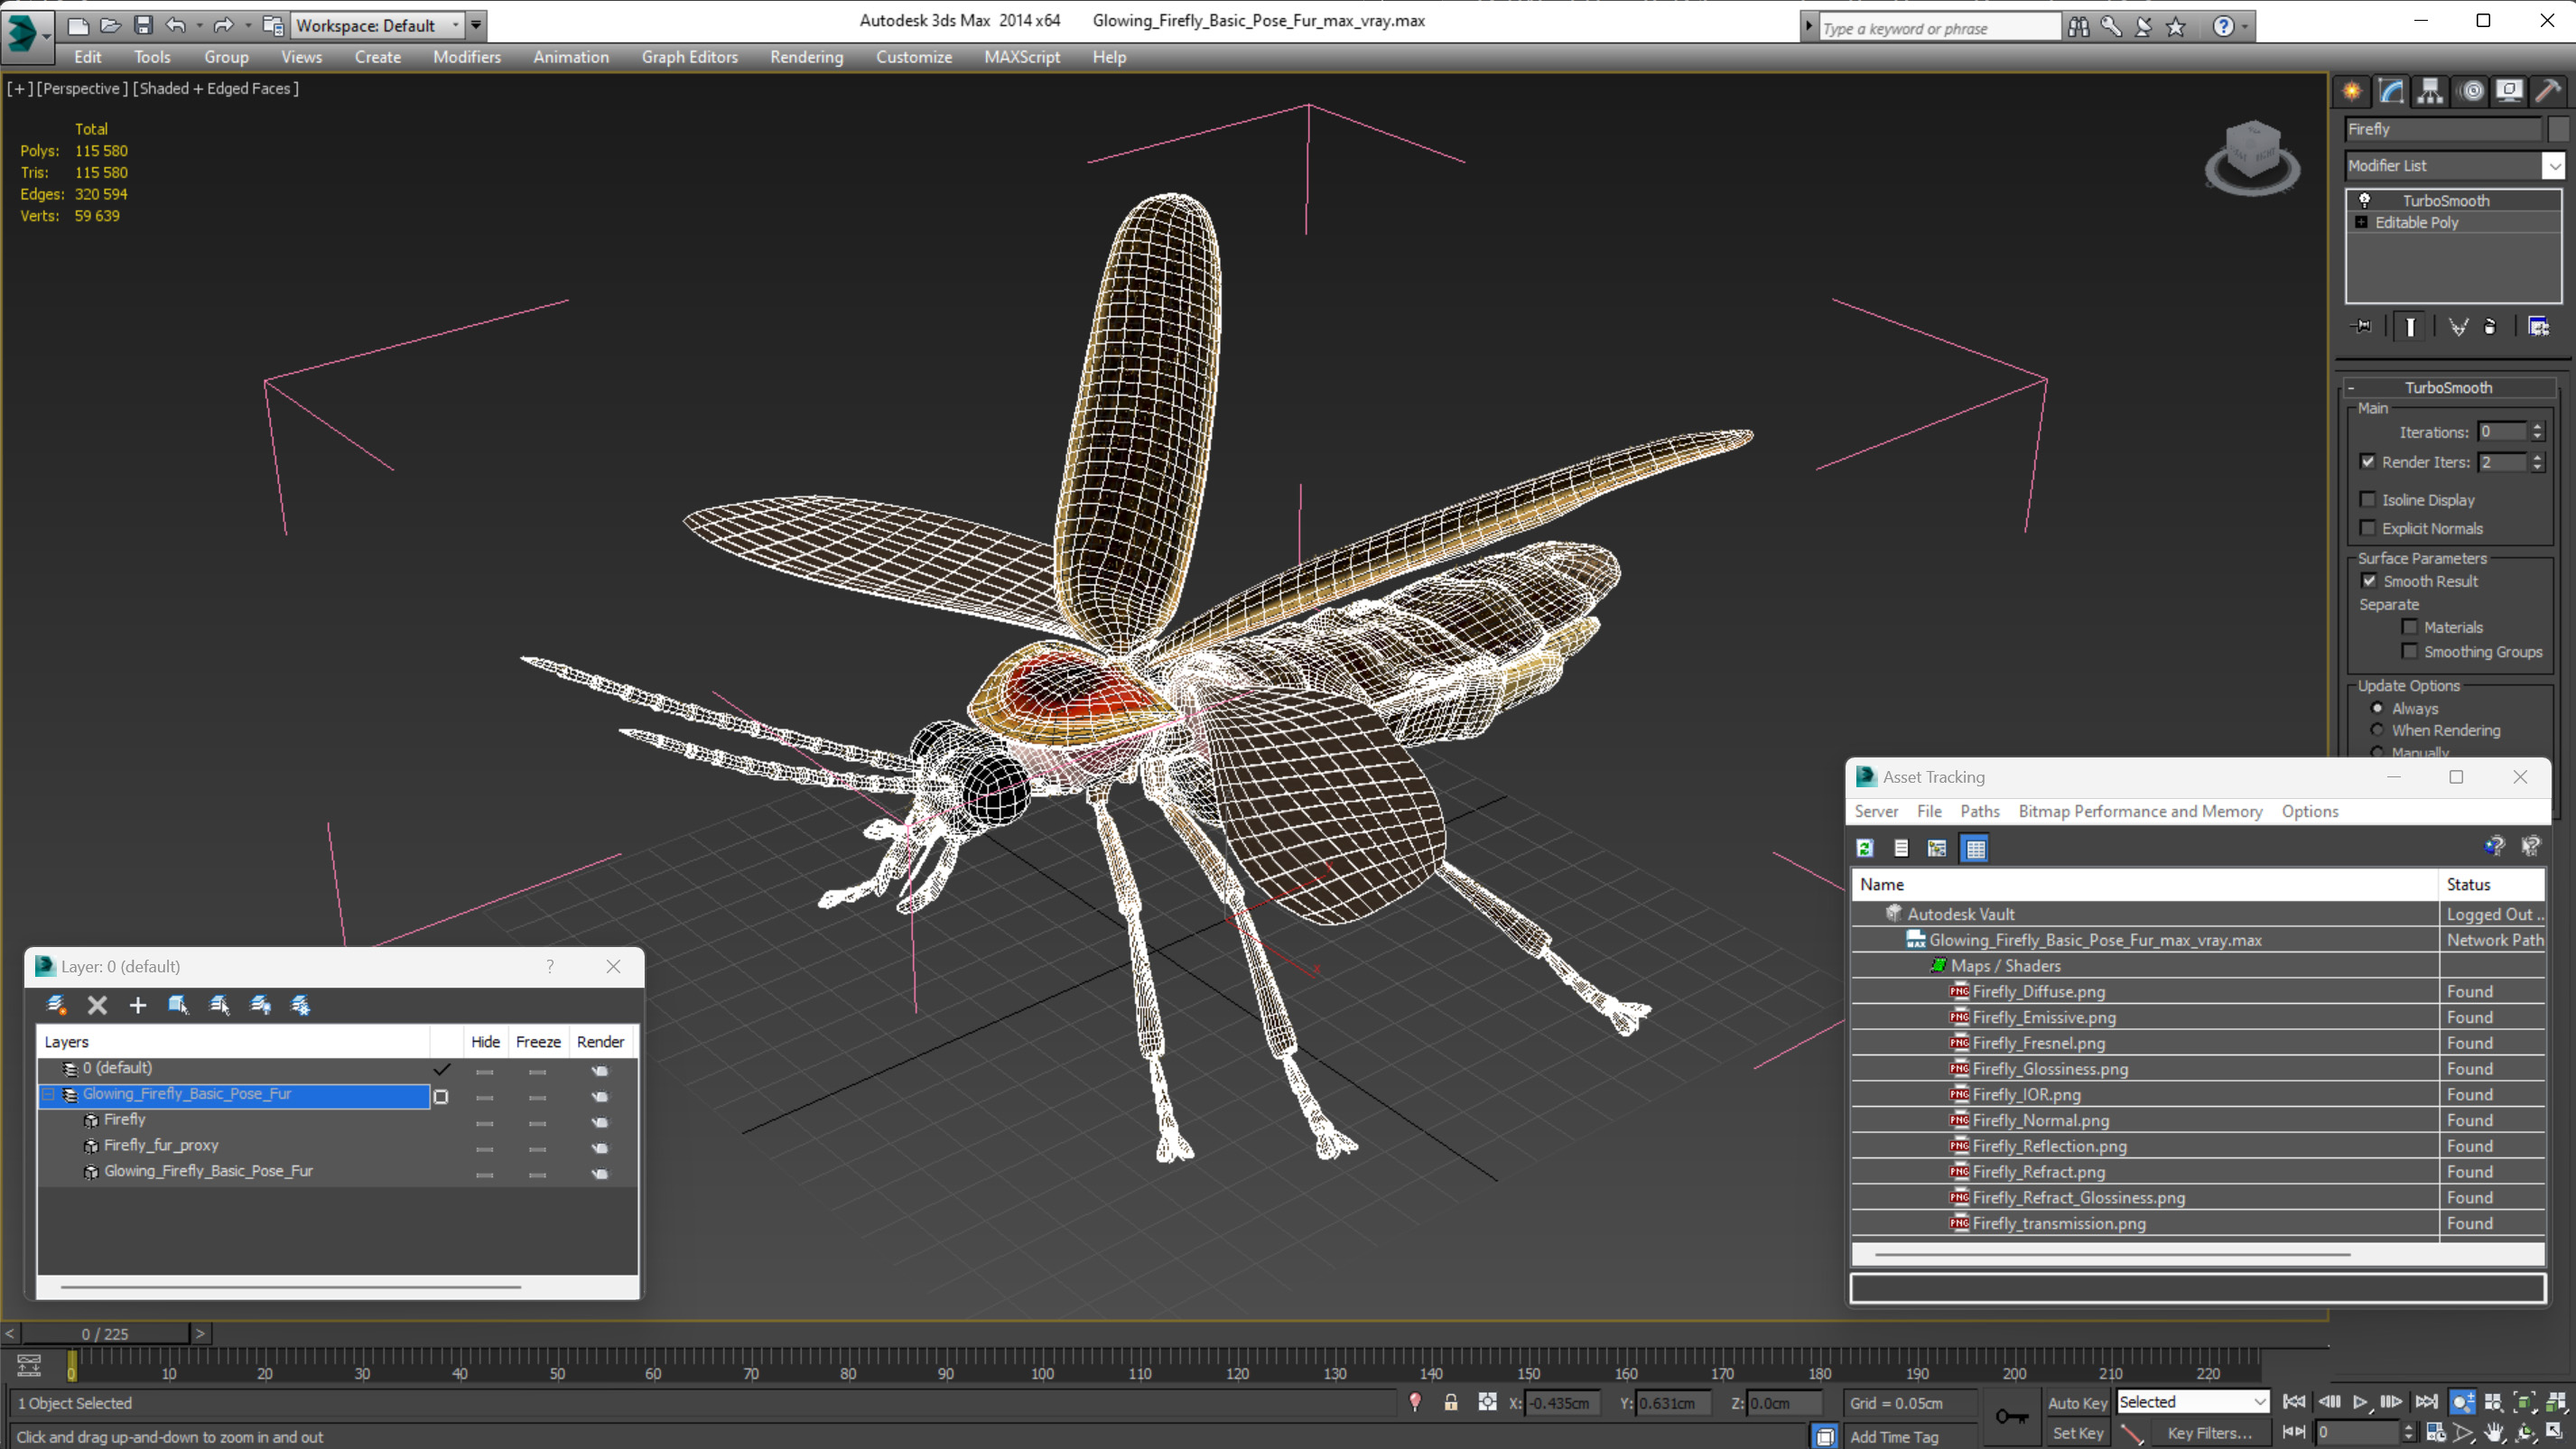Toggle the Render Iters checkbox
2576x1449 pixels.
tap(2368, 462)
